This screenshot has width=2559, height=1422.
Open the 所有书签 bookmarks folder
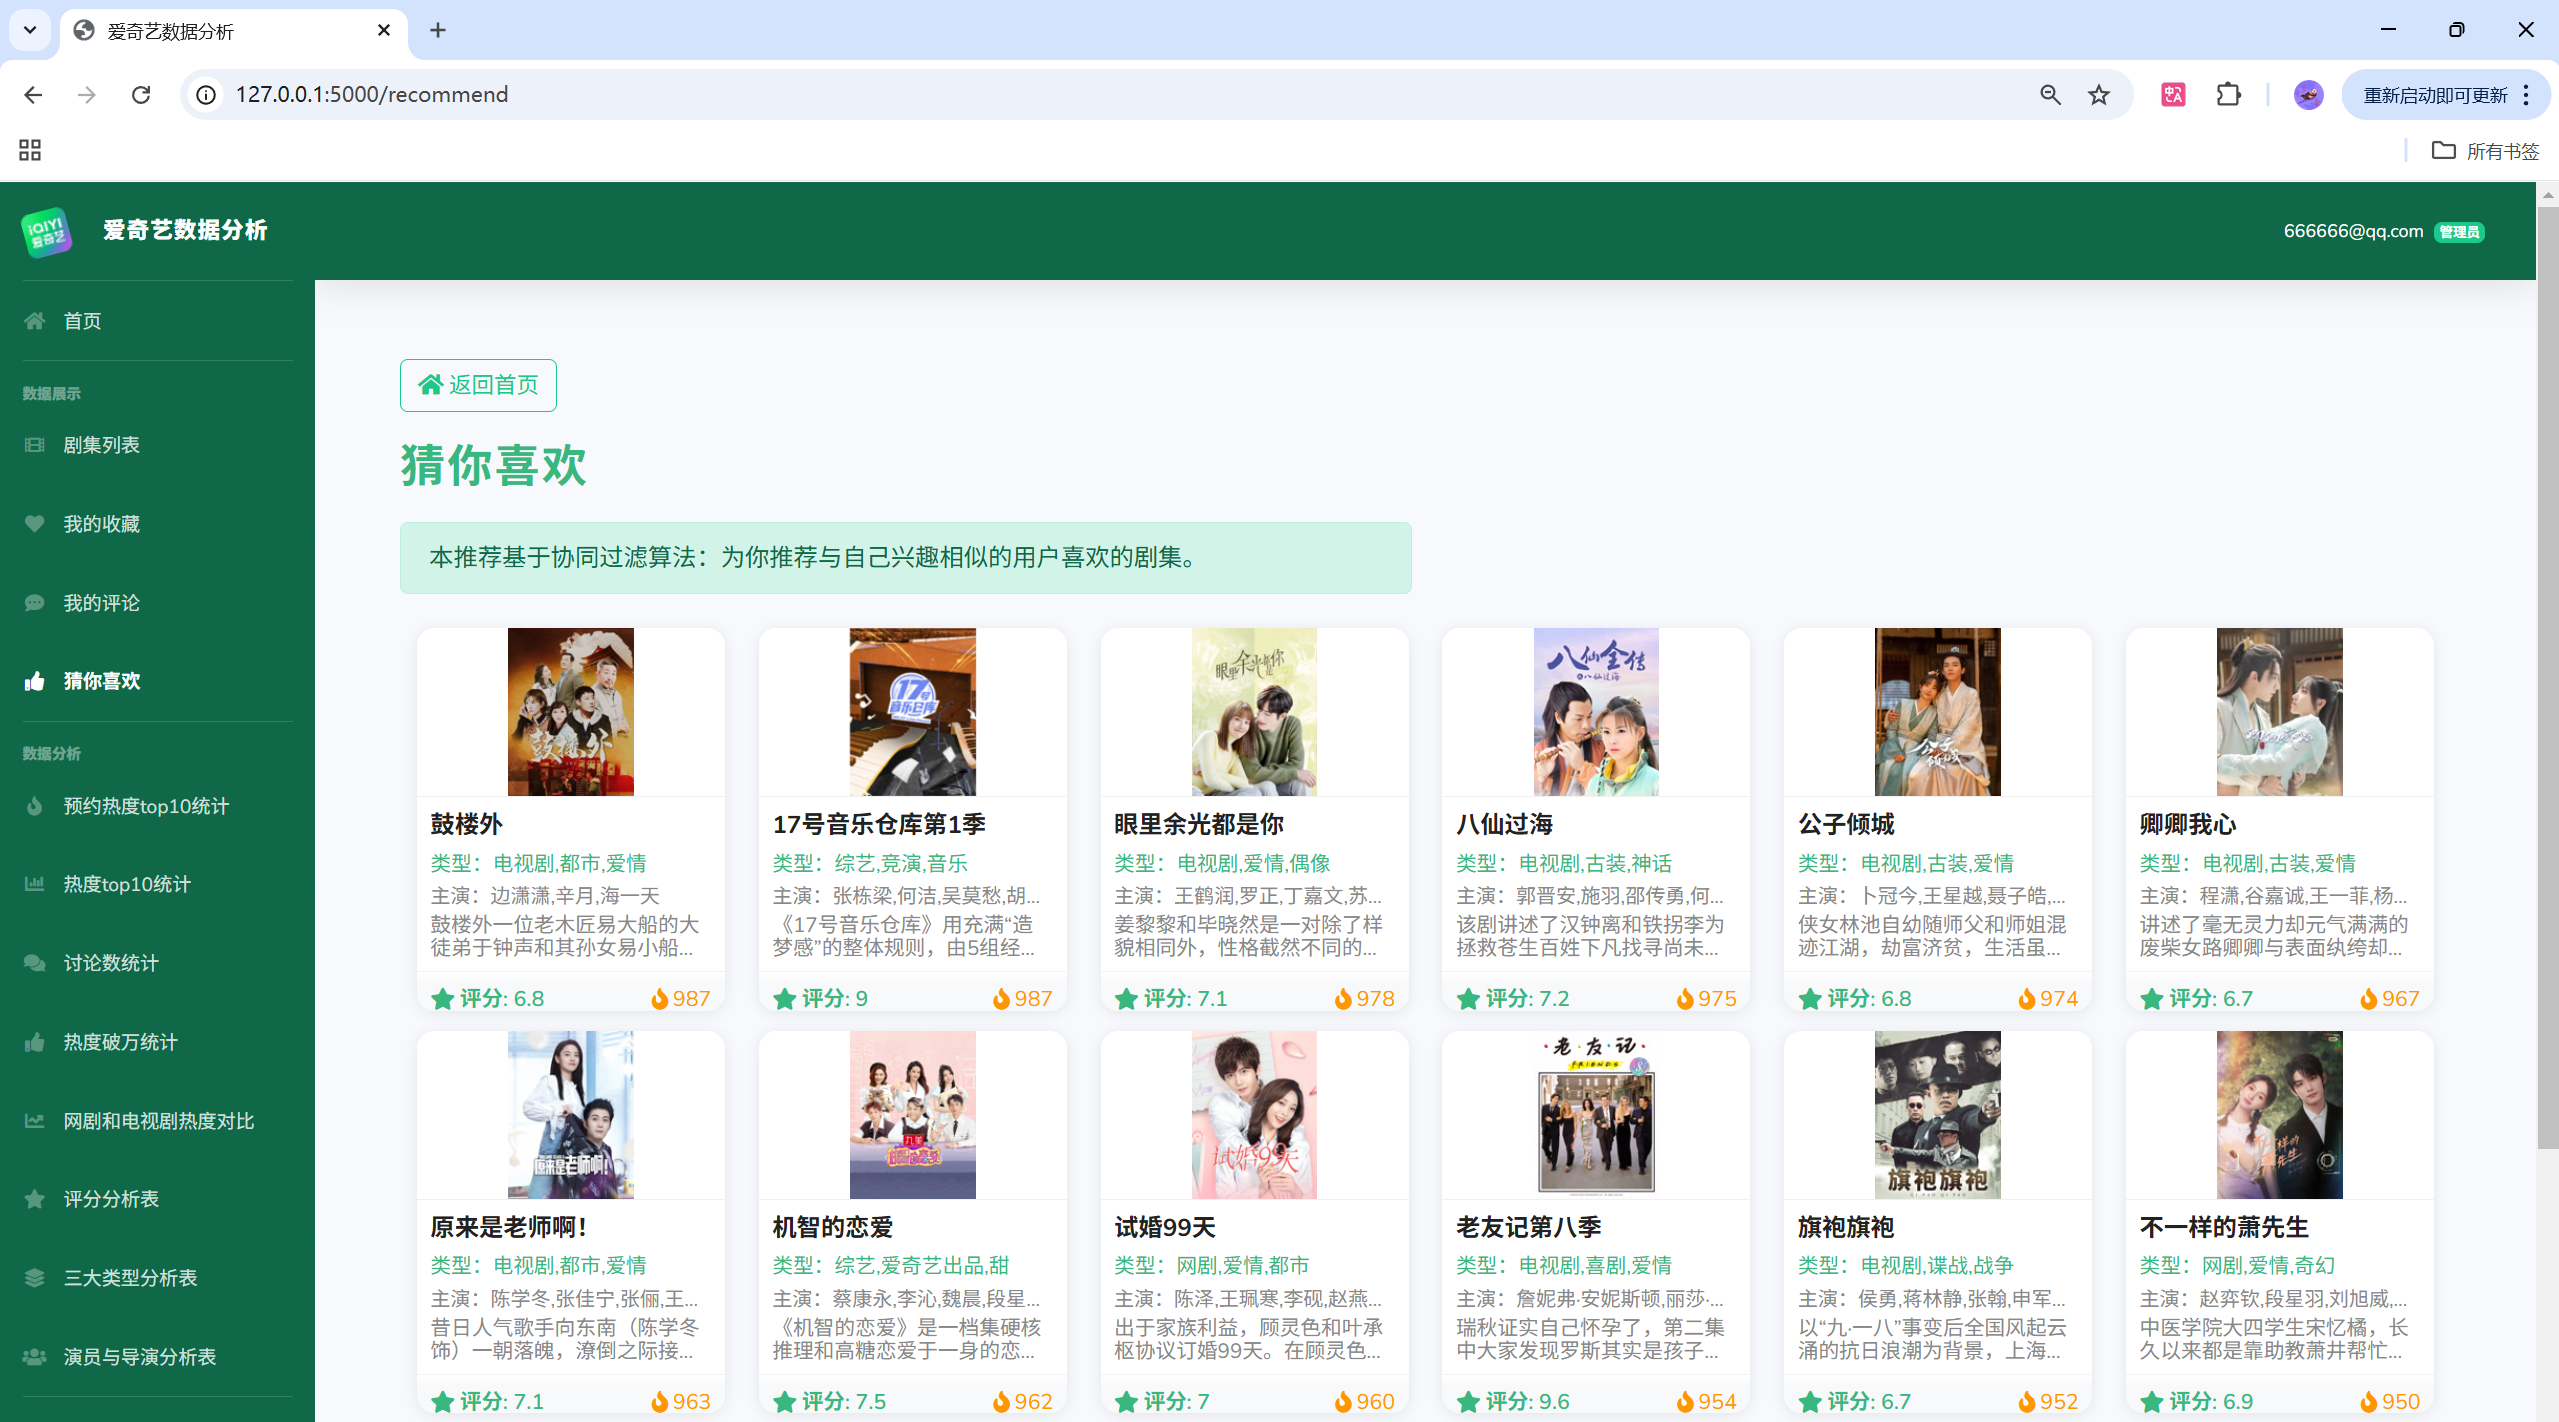[2485, 151]
